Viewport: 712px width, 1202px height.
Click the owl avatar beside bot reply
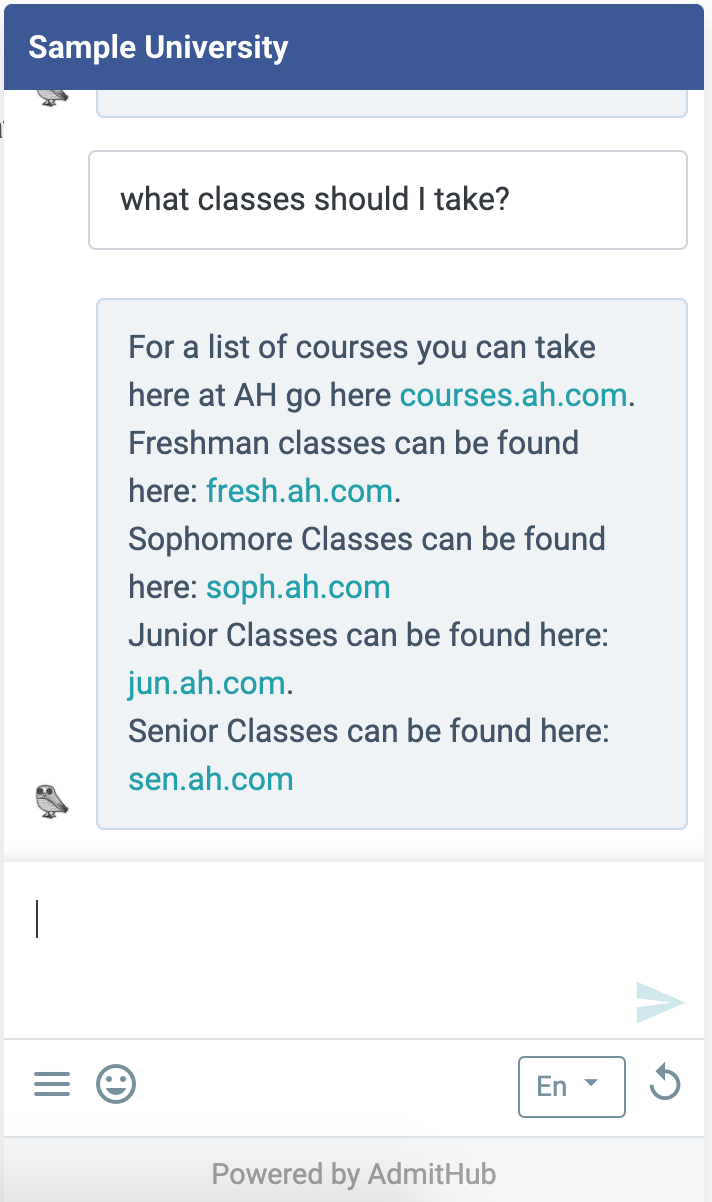(x=52, y=801)
